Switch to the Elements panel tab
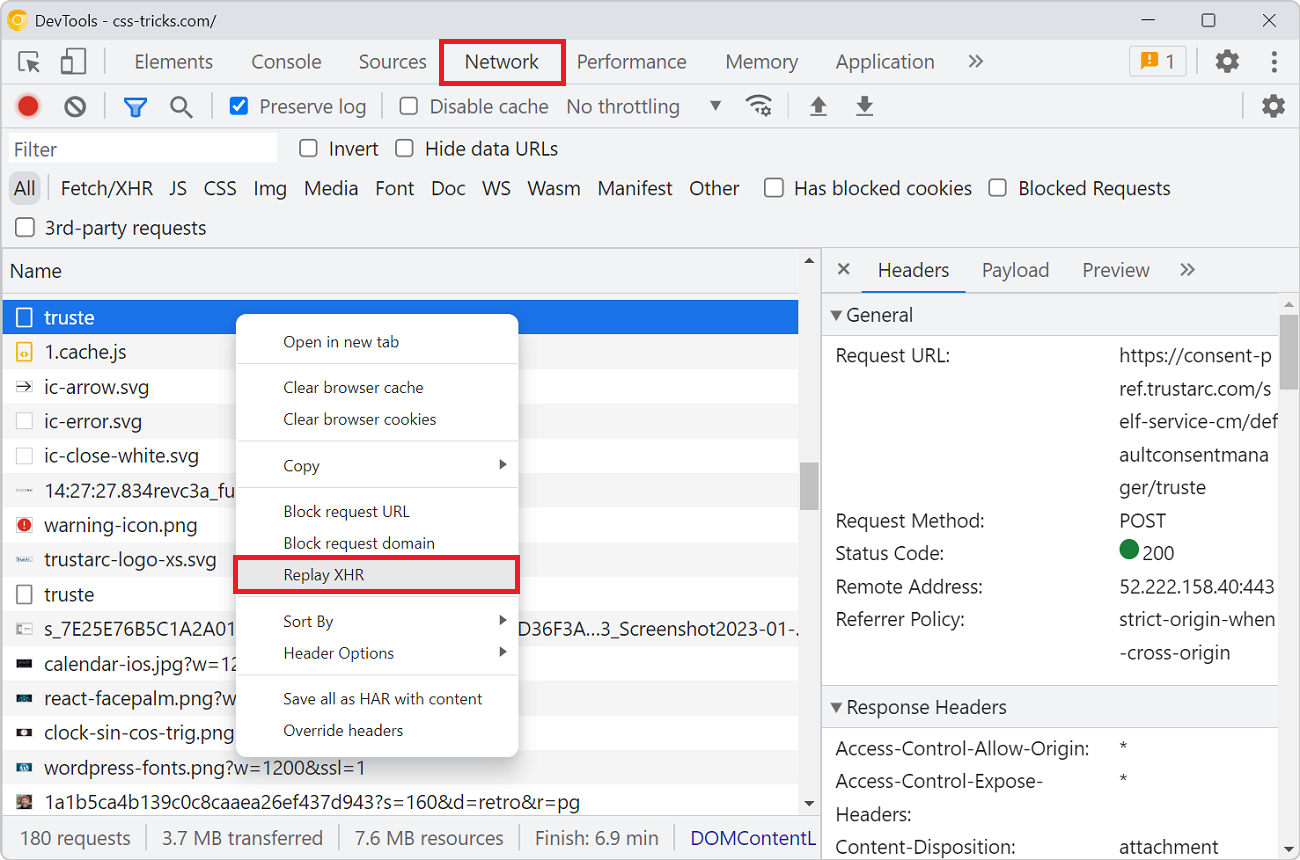1300x860 pixels. coord(174,62)
